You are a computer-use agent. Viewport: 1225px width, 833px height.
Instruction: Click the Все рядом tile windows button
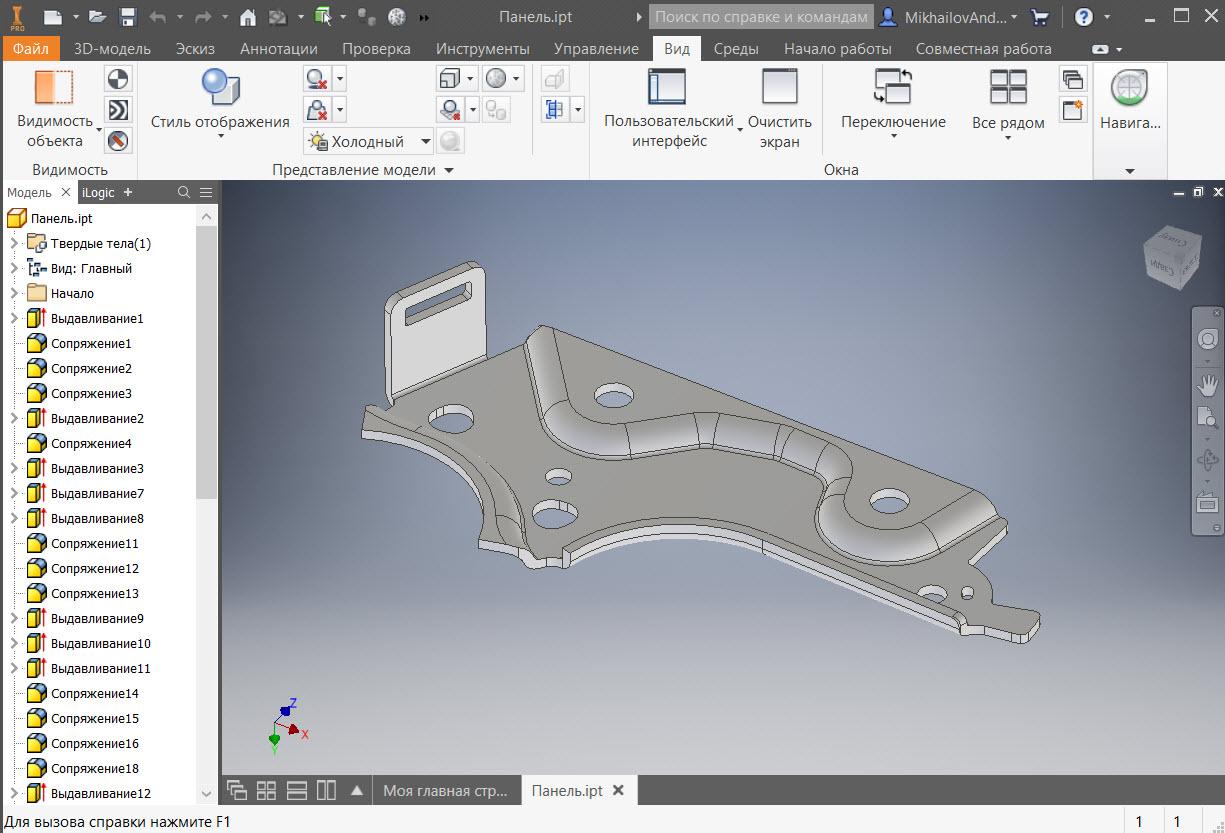pyautogui.click(x=1008, y=104)
